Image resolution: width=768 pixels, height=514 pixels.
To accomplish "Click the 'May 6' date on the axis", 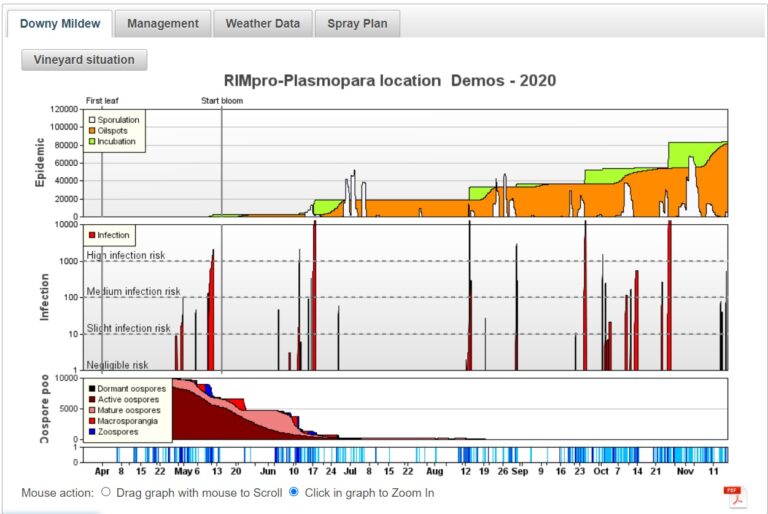I will click(187, 471).
